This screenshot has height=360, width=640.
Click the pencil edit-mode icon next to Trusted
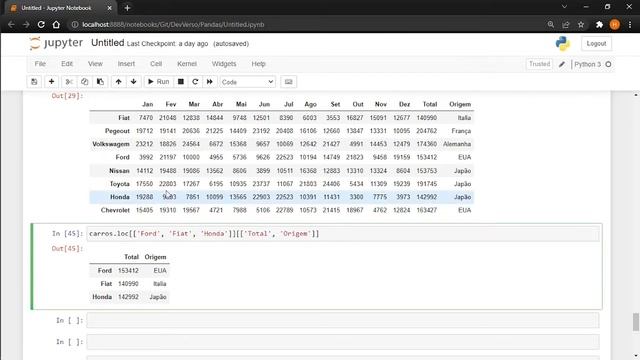pos(562,64)
